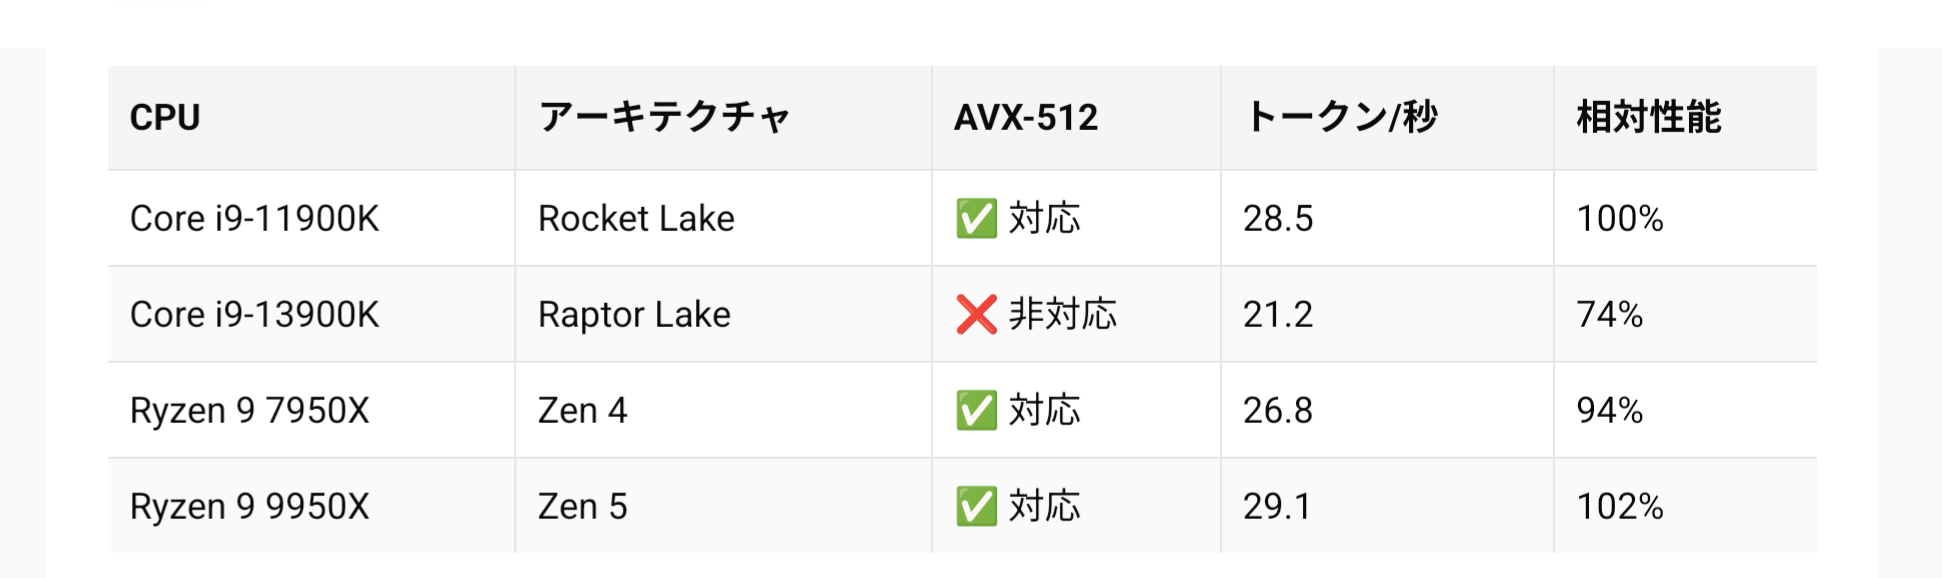Select the CPU column header
The height and width of the screenshot is (578, 1942).
coord(165,118)
